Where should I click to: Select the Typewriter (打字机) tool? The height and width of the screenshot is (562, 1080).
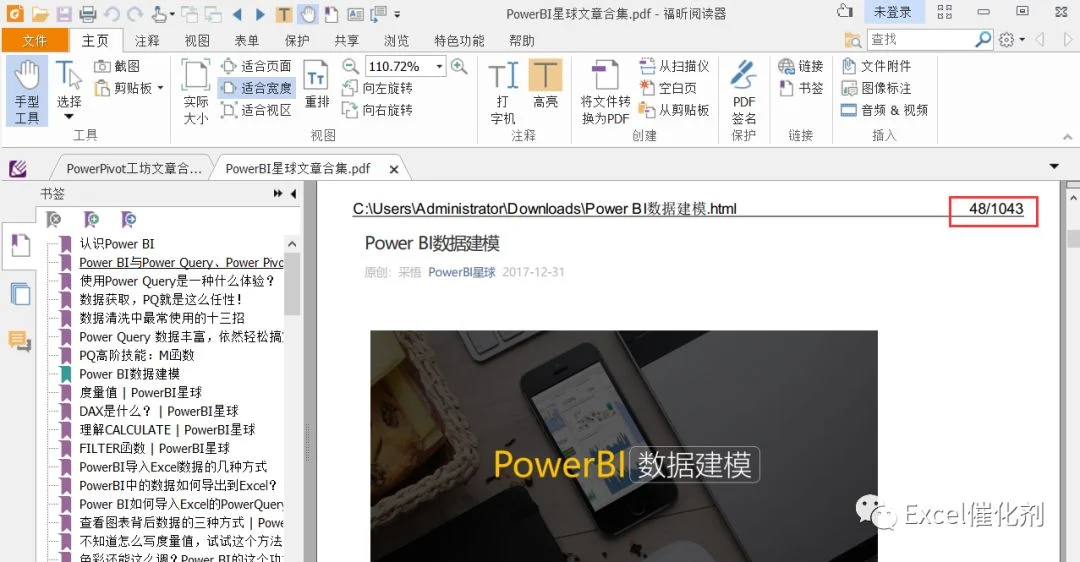pos(503,92)
